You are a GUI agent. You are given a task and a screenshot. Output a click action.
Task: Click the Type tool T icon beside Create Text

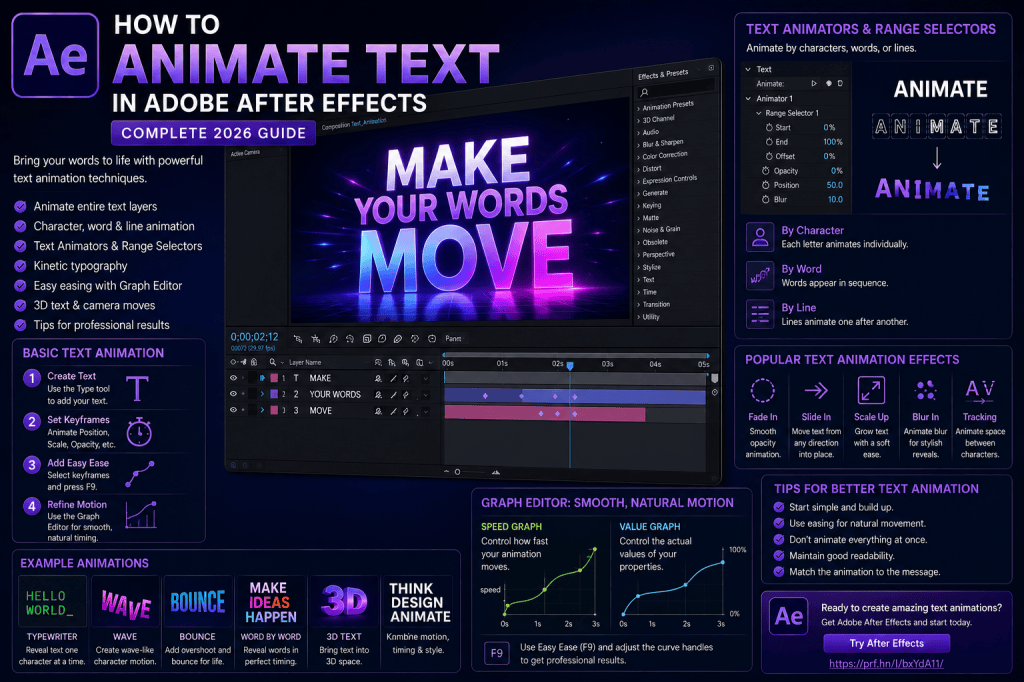pyautogui.click(x=137, y=389)
